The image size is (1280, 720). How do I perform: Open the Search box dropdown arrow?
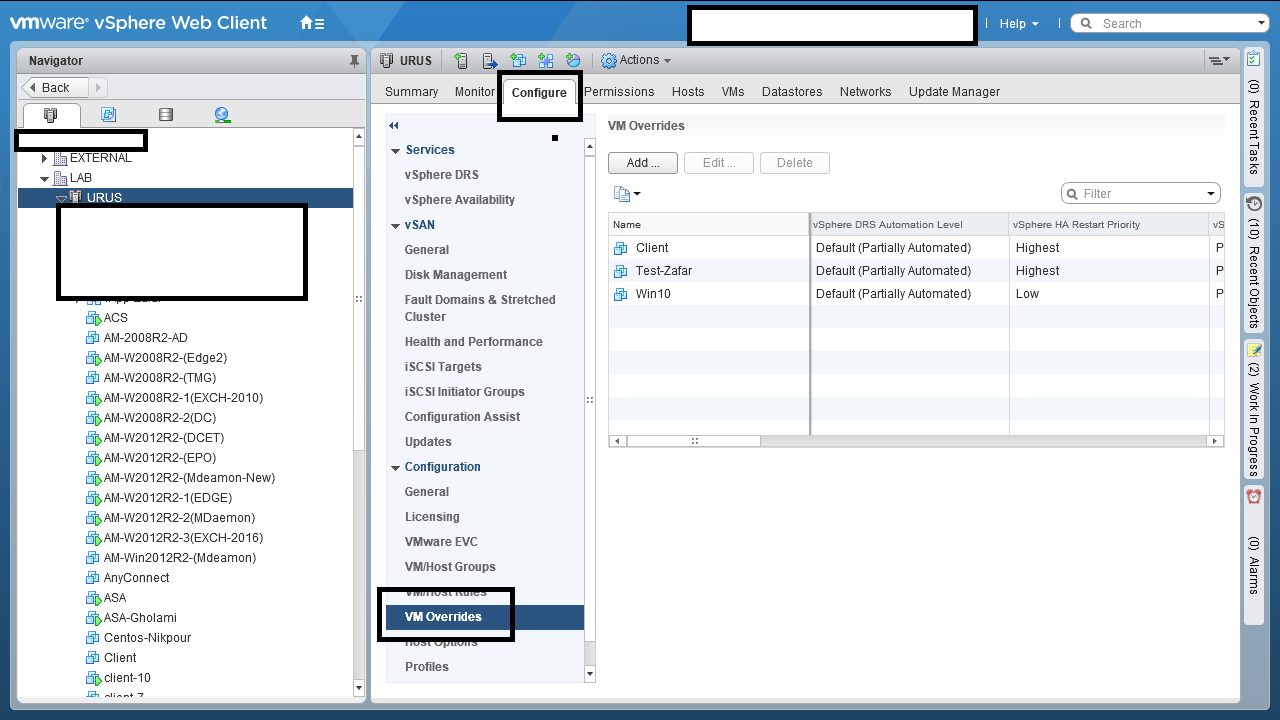tap(1261, 24)
